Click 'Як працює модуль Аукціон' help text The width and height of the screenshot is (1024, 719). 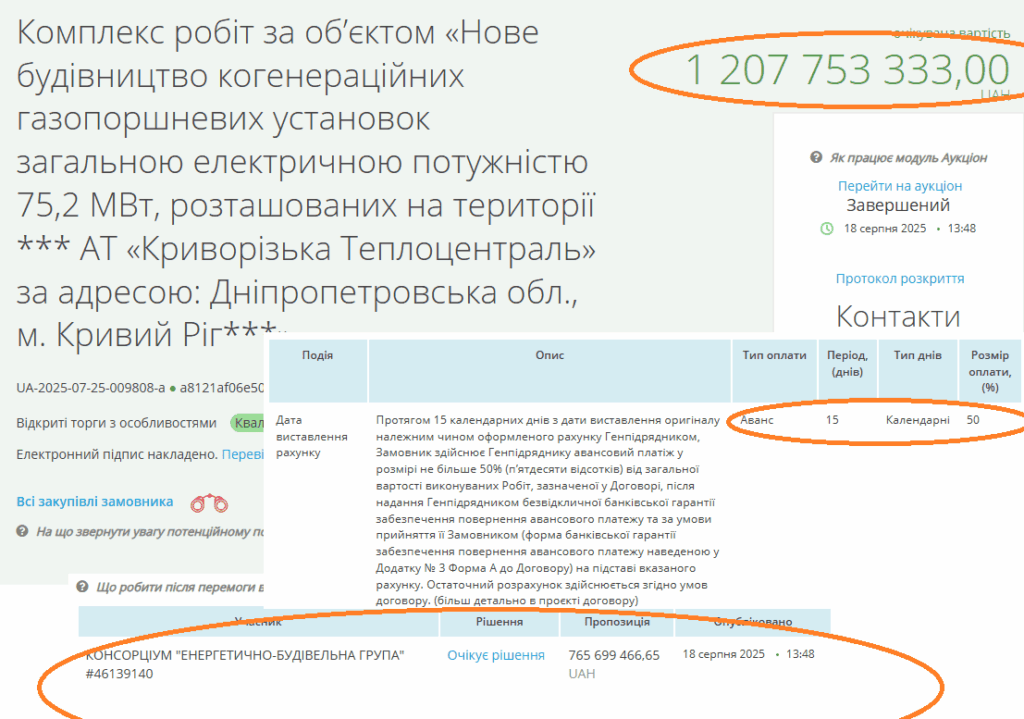pyautogui.click(x=908, y=158)
